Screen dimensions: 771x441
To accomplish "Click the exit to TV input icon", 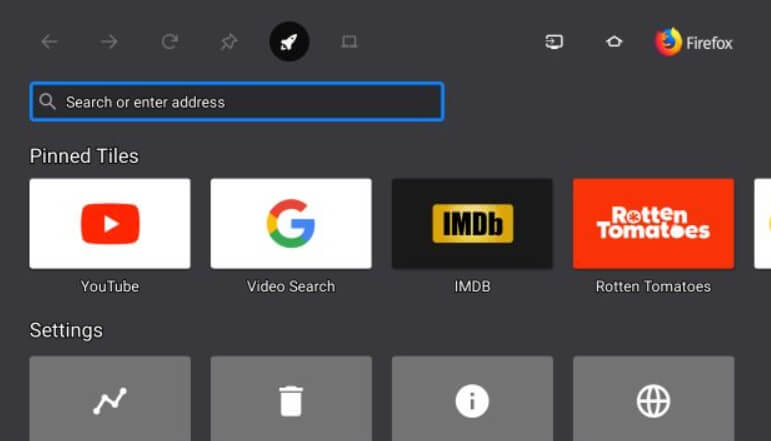I will (554, 42).
